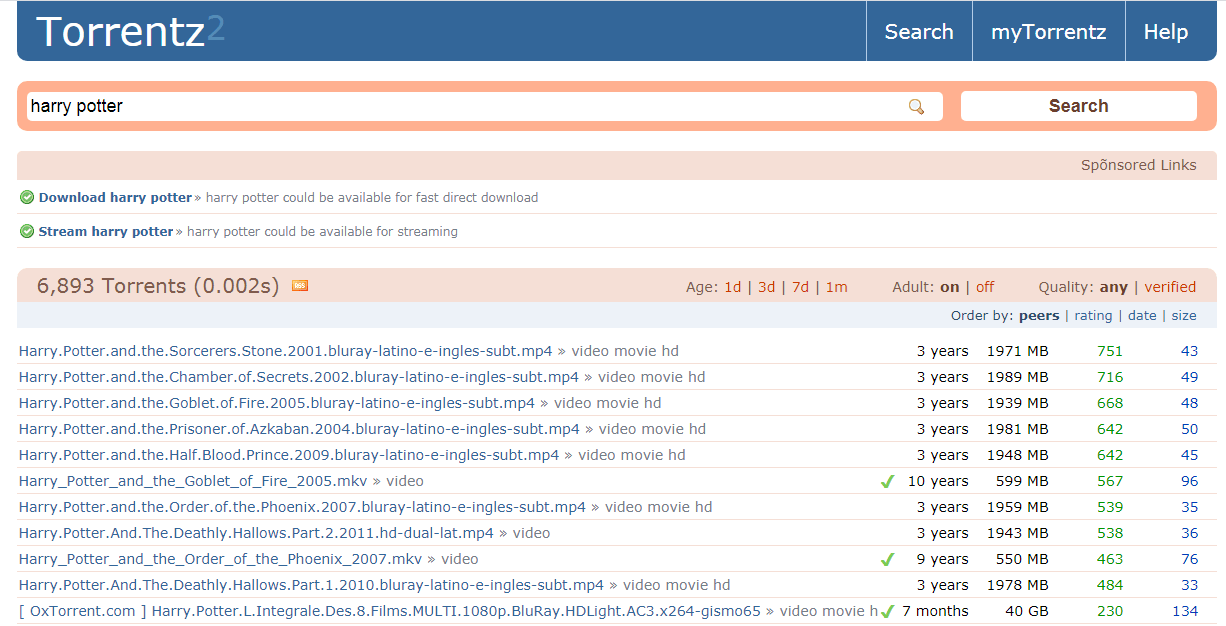Click green check icon beside Download harry potter
The width and height of the screenshot is (1226, 626).
27,198
